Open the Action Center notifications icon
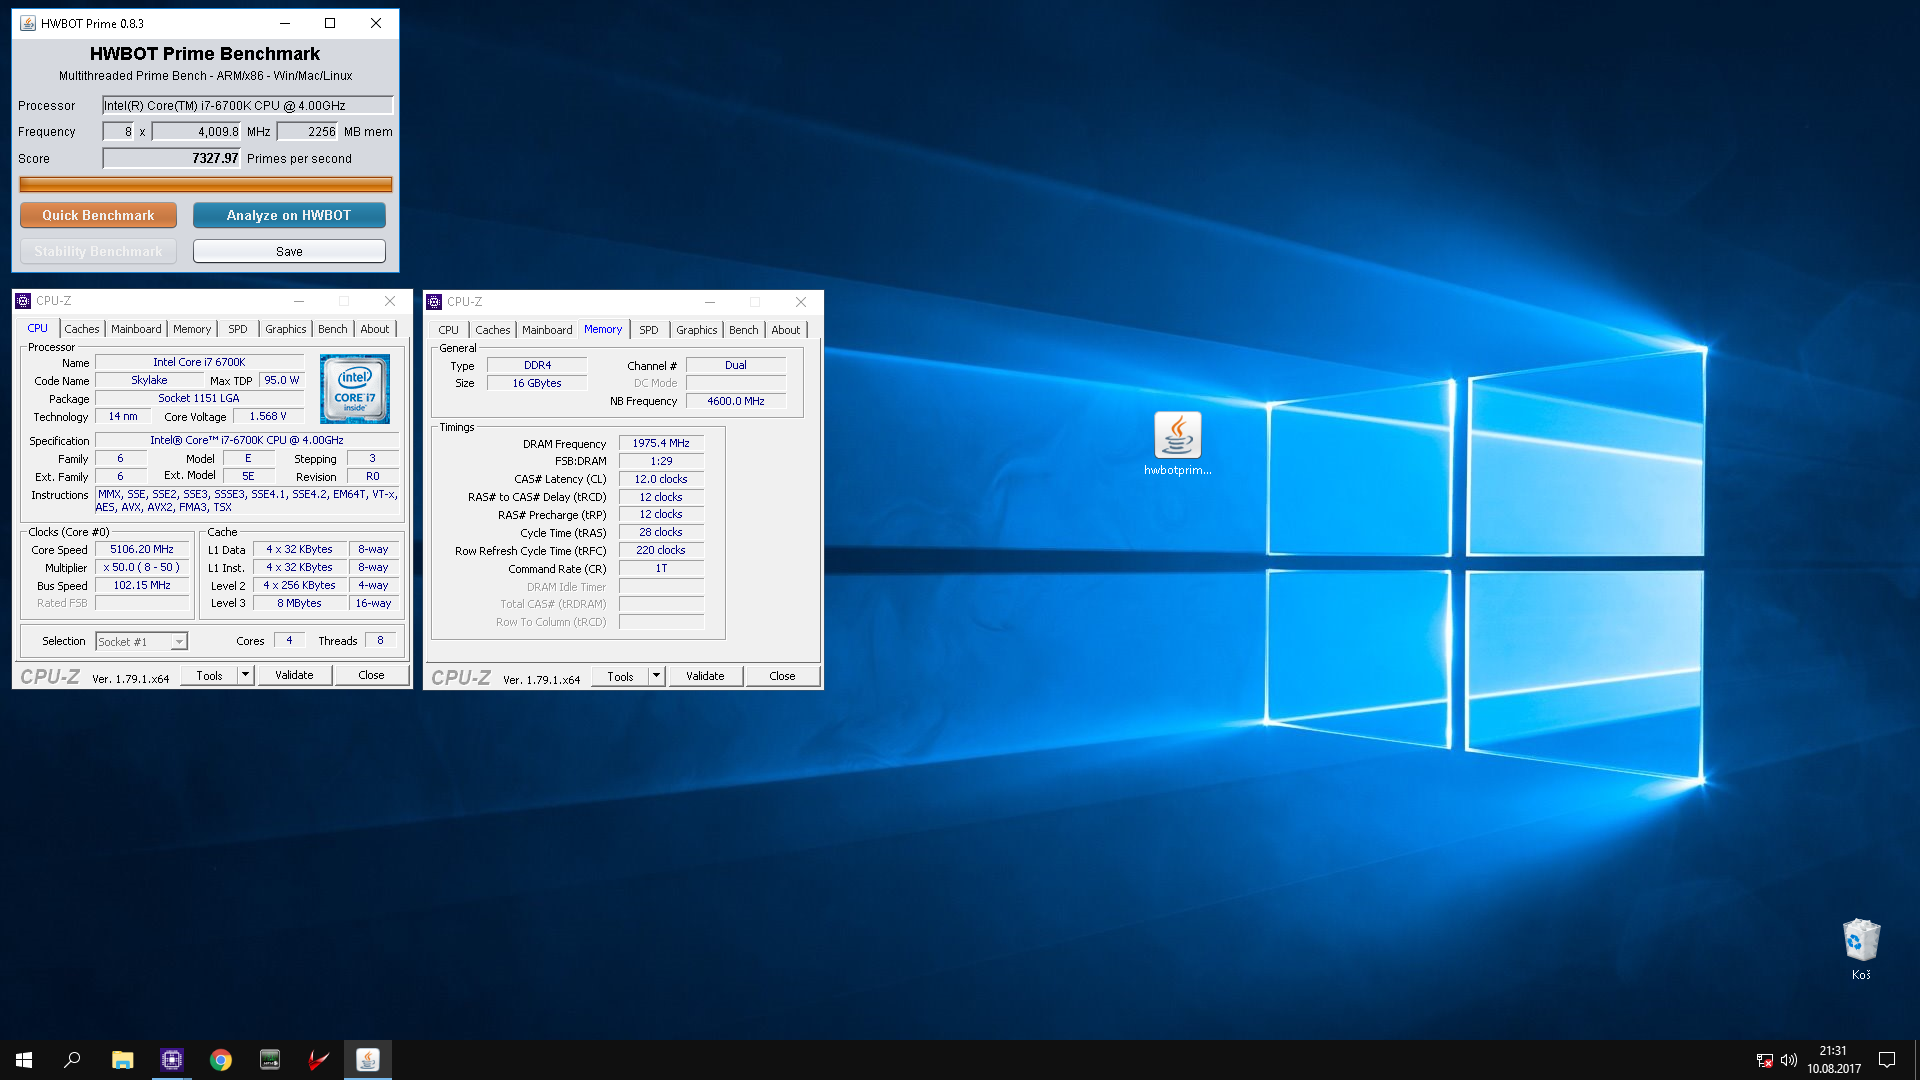The image size is (1920, 1080). (1887, 1060)
